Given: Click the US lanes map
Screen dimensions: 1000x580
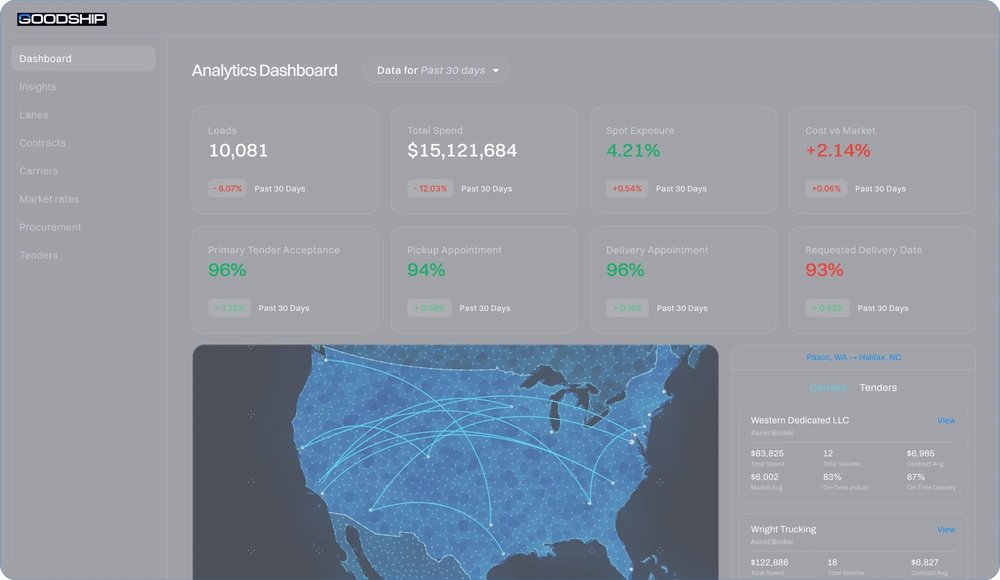Looking at the screenshot, I should pyautogui.click(x=455, y=462).
